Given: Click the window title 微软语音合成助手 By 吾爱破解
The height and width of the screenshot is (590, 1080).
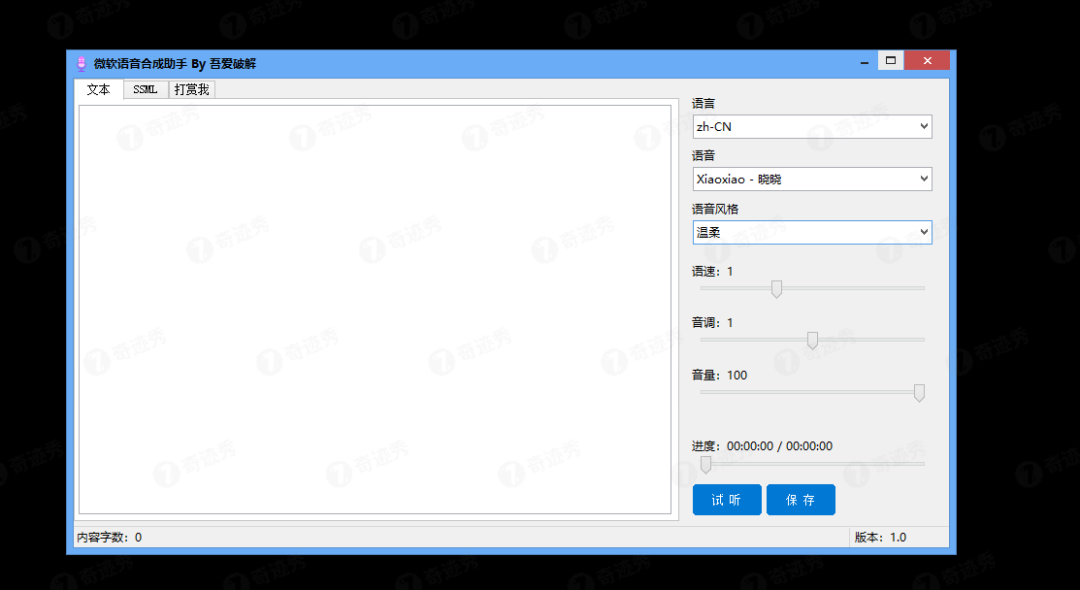Looking at the screenshot, I should point(175,63).
